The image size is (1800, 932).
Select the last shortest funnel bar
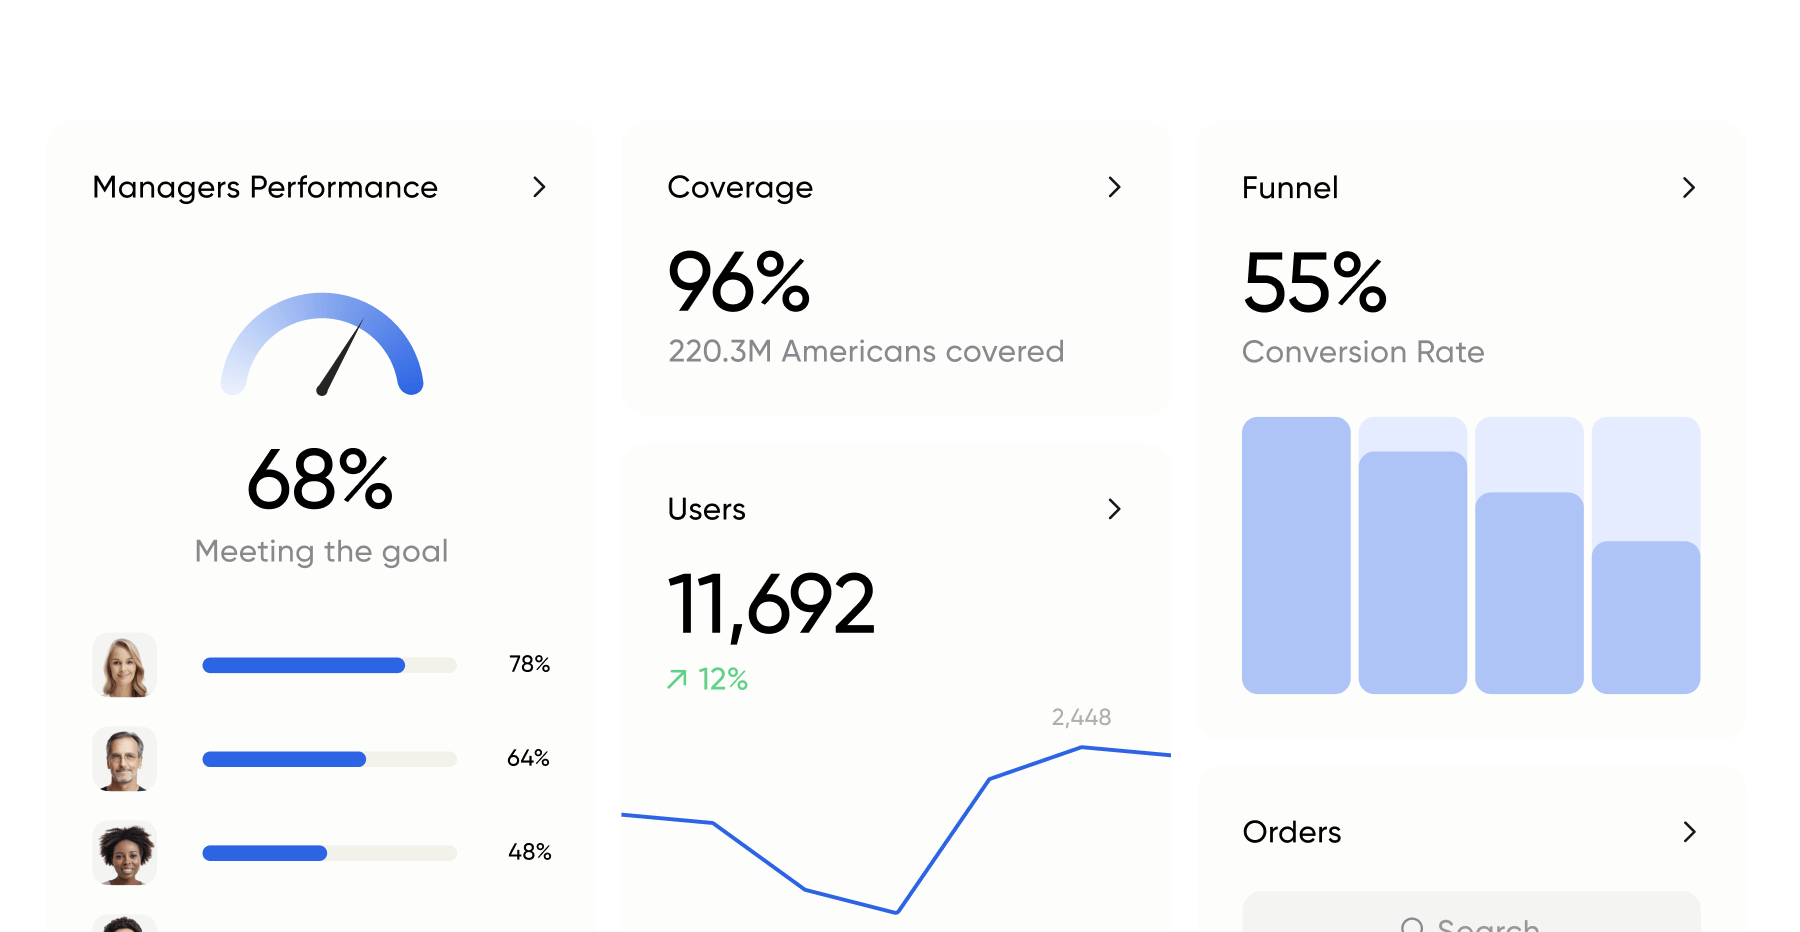pos(1646,617)
